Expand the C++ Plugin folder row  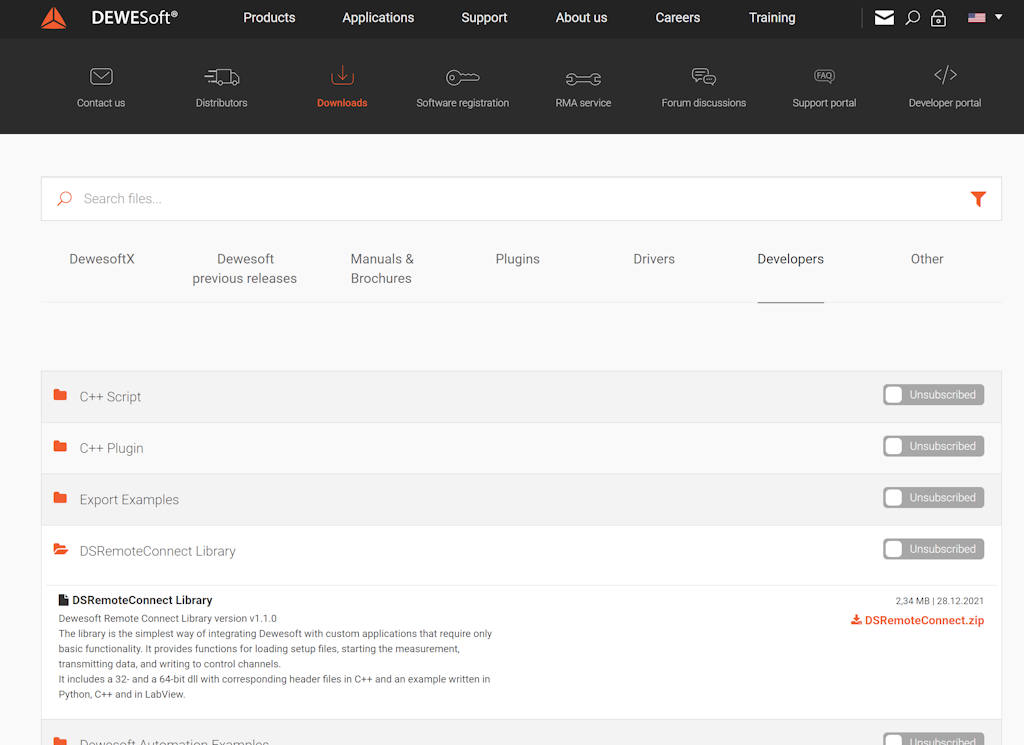(521, 448)
